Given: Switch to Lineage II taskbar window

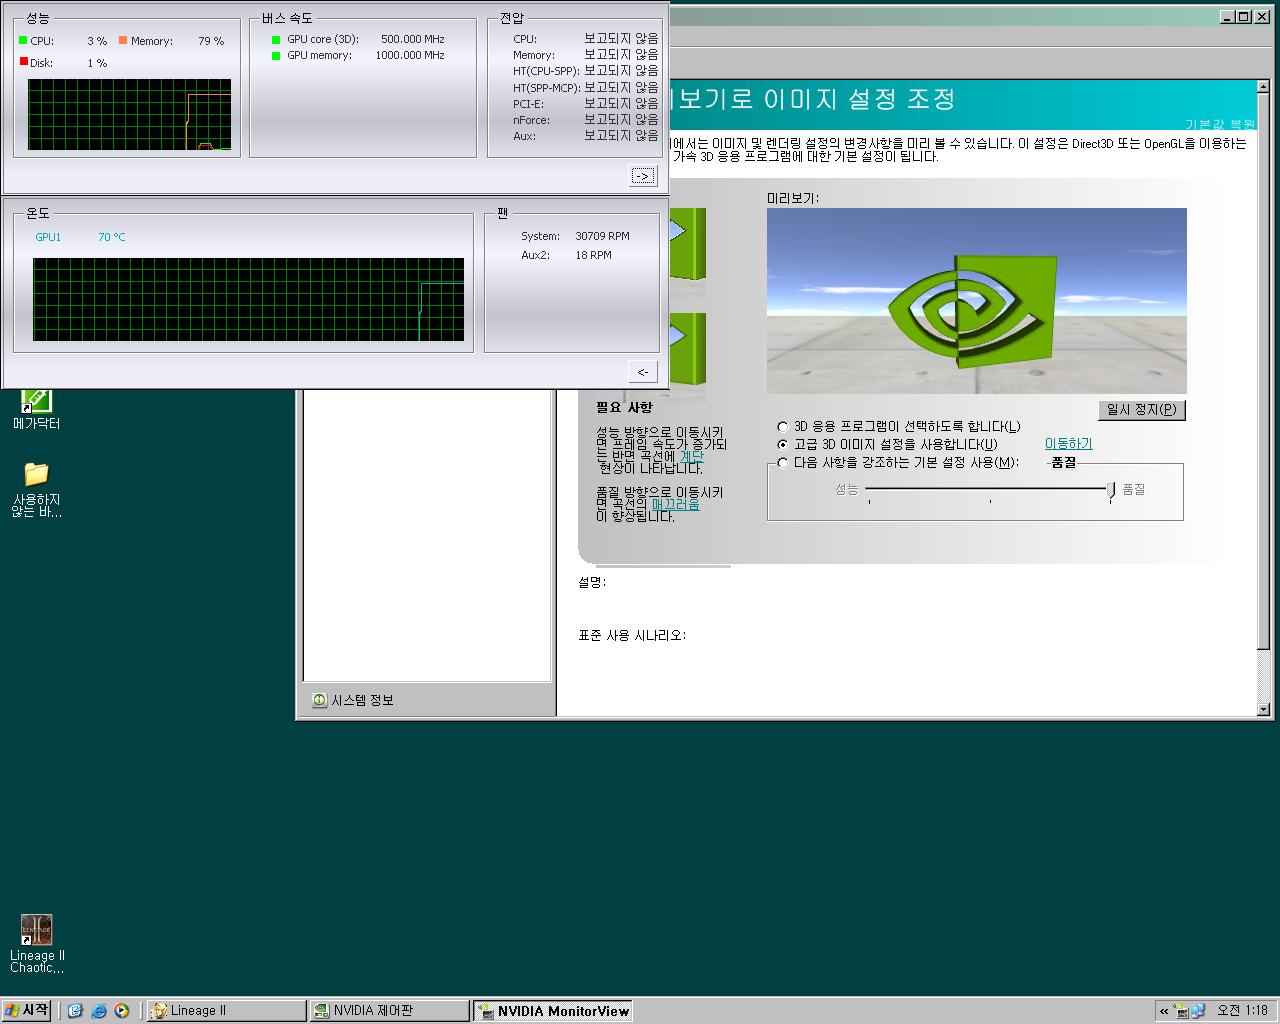Looking at the screenshot, I should [226, 1011].
